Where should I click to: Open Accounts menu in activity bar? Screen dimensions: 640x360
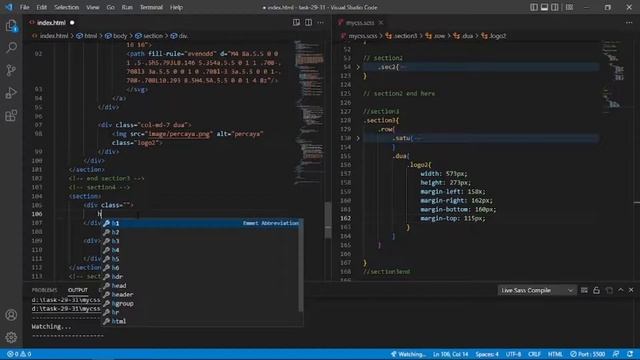[x=11, y=315]
